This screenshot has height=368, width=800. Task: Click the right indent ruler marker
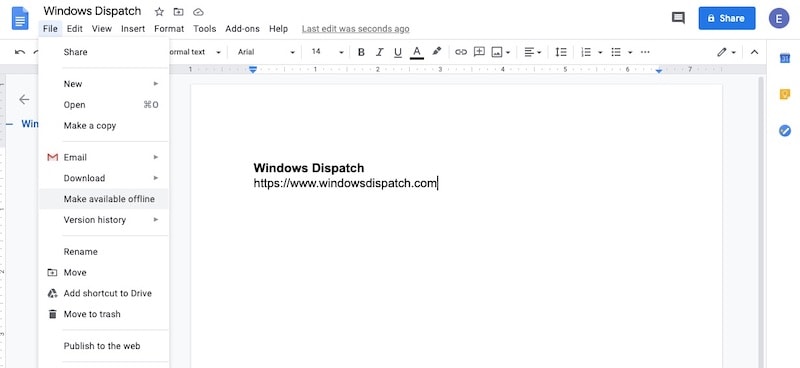coord(659,70)
